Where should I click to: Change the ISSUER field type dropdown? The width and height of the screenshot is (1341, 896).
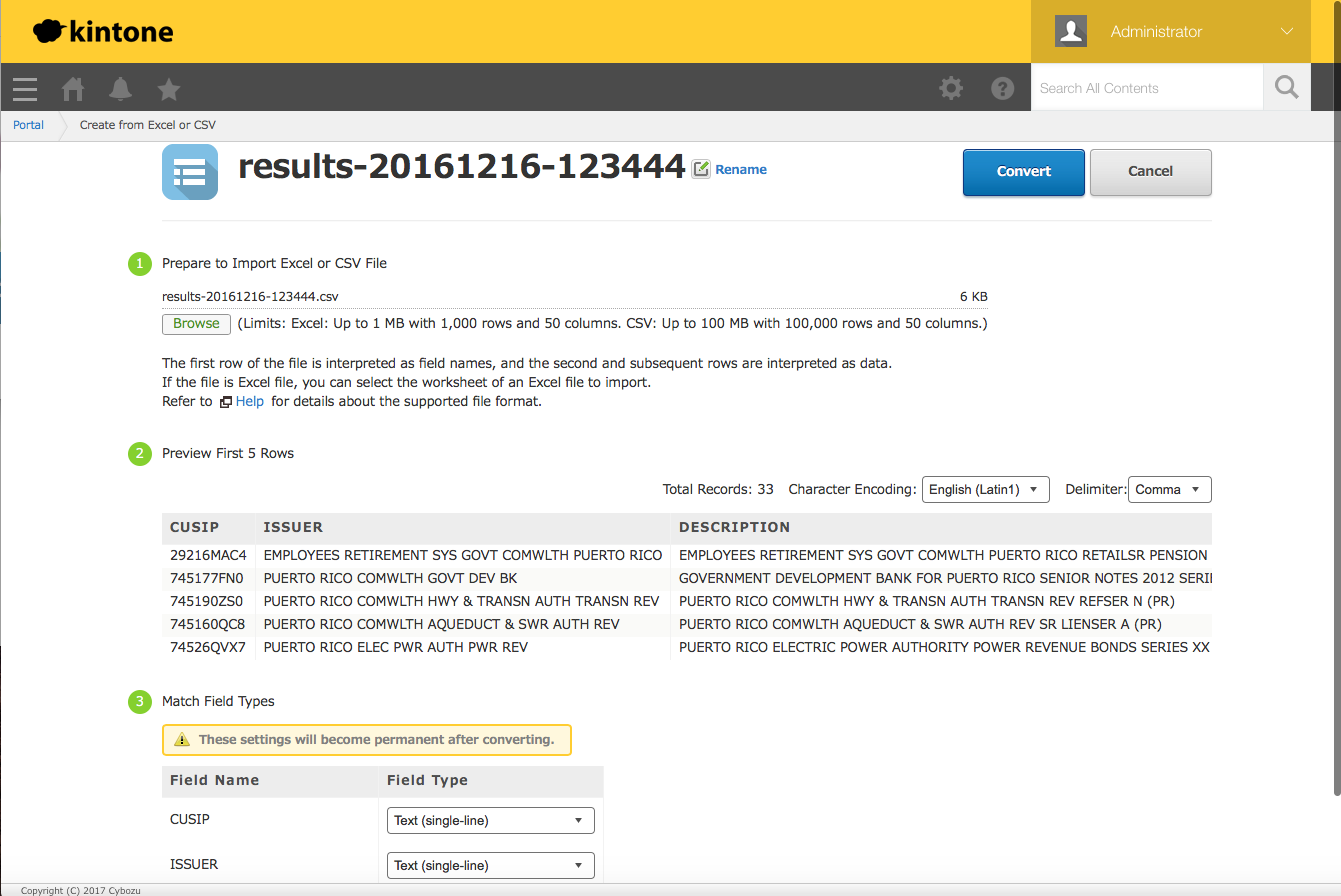tap(490, 865)
